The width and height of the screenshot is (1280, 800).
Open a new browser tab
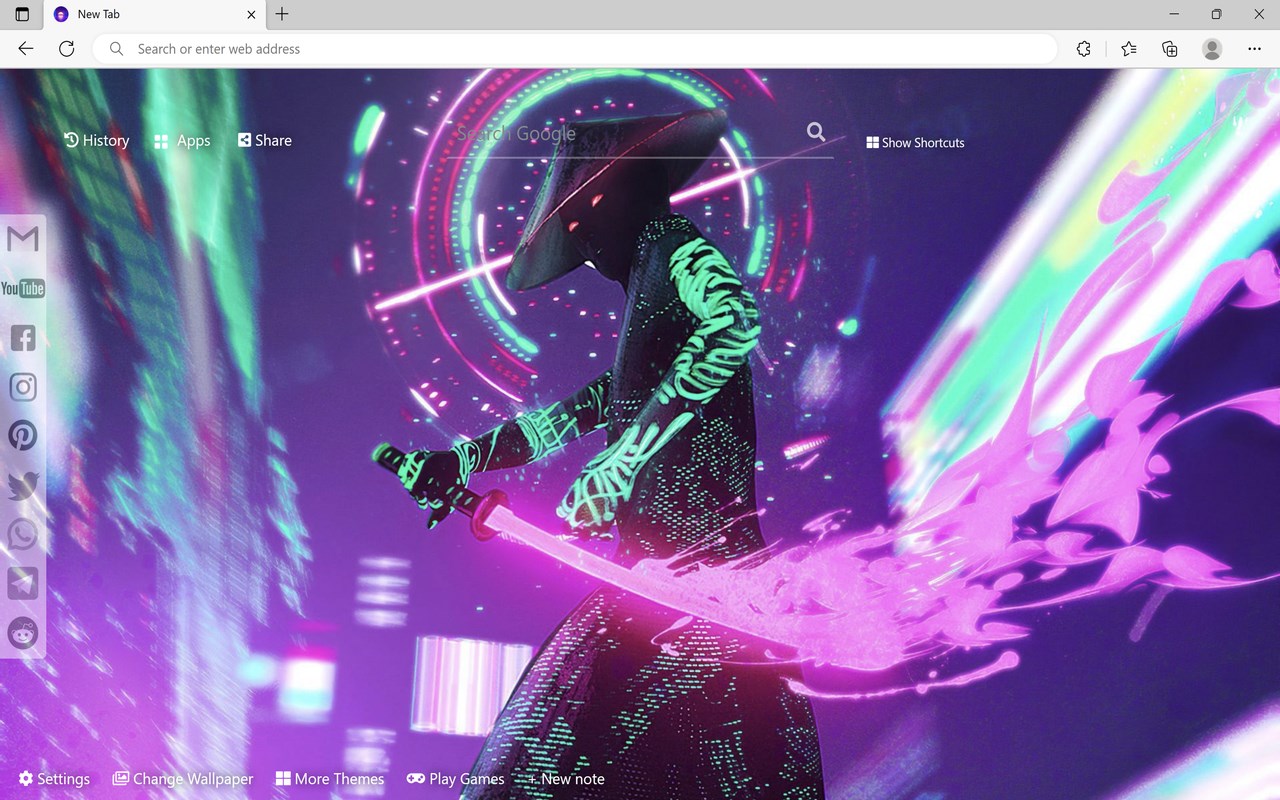coord(282,14)
